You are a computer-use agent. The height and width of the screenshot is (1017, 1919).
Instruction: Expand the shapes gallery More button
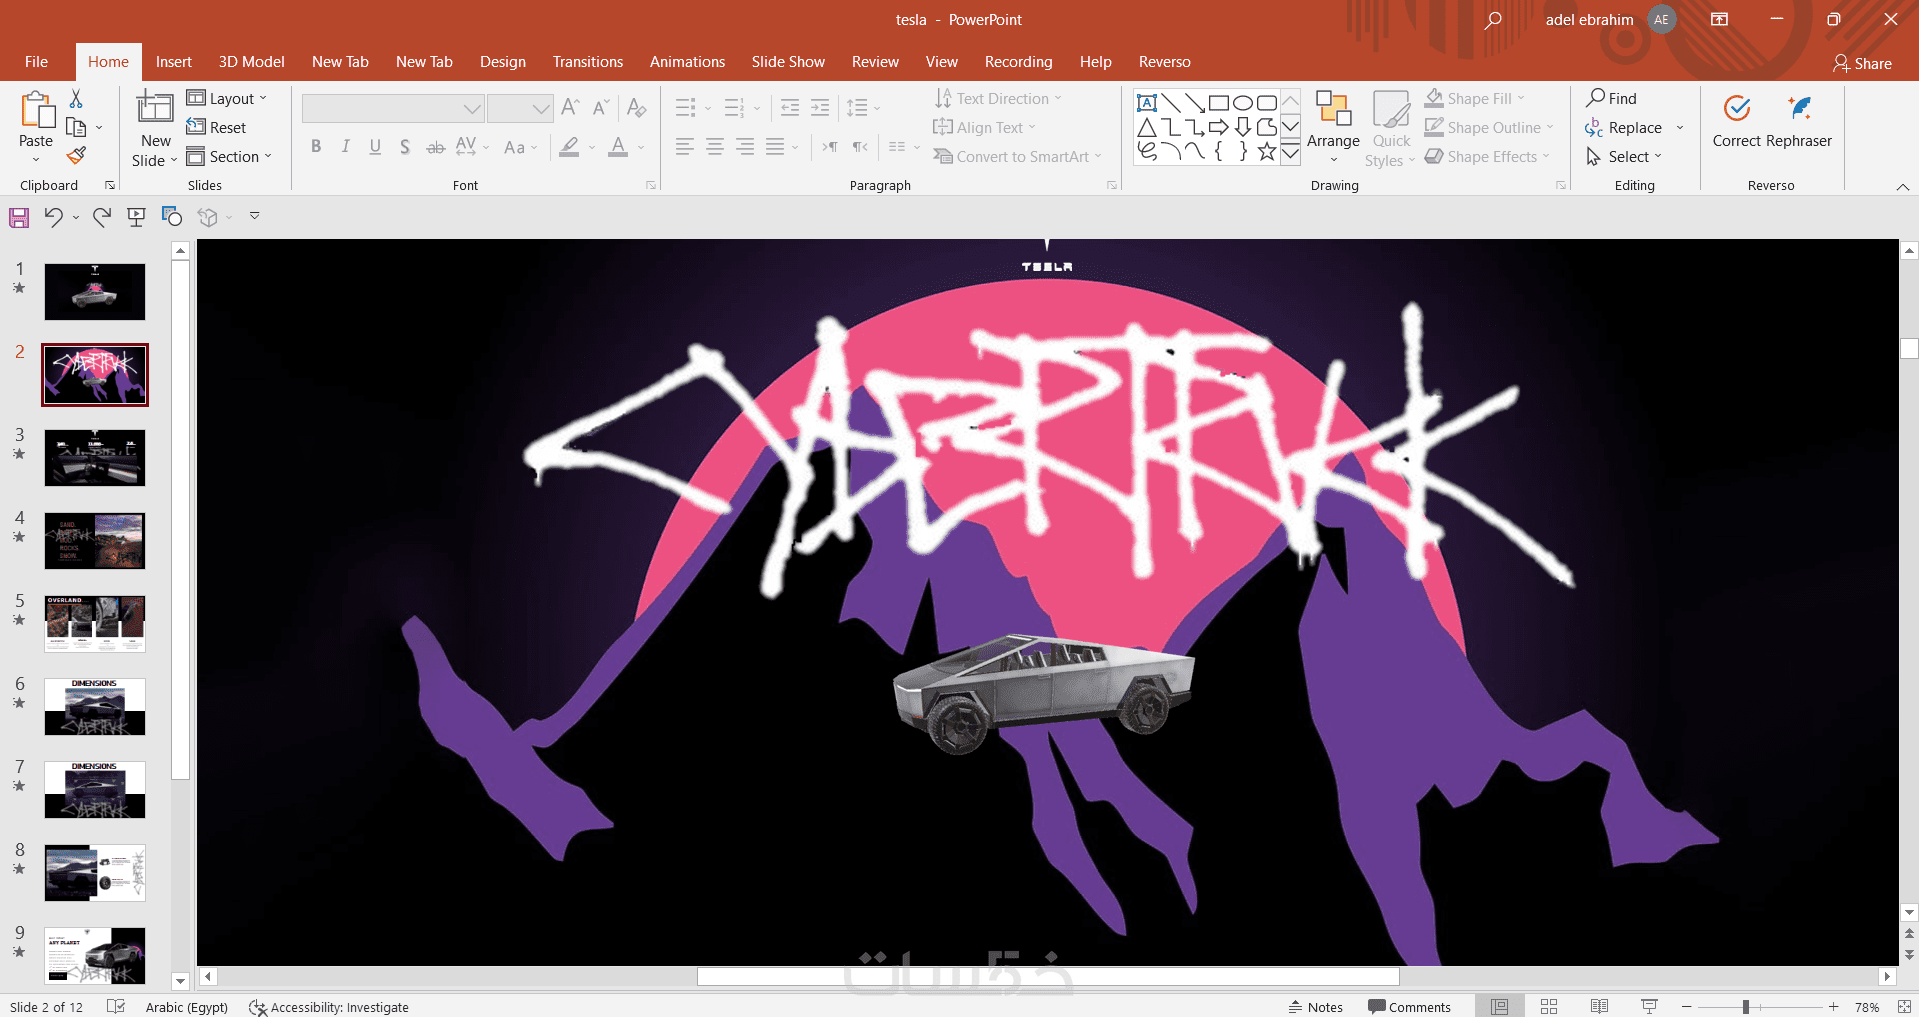coord(1290,152)
